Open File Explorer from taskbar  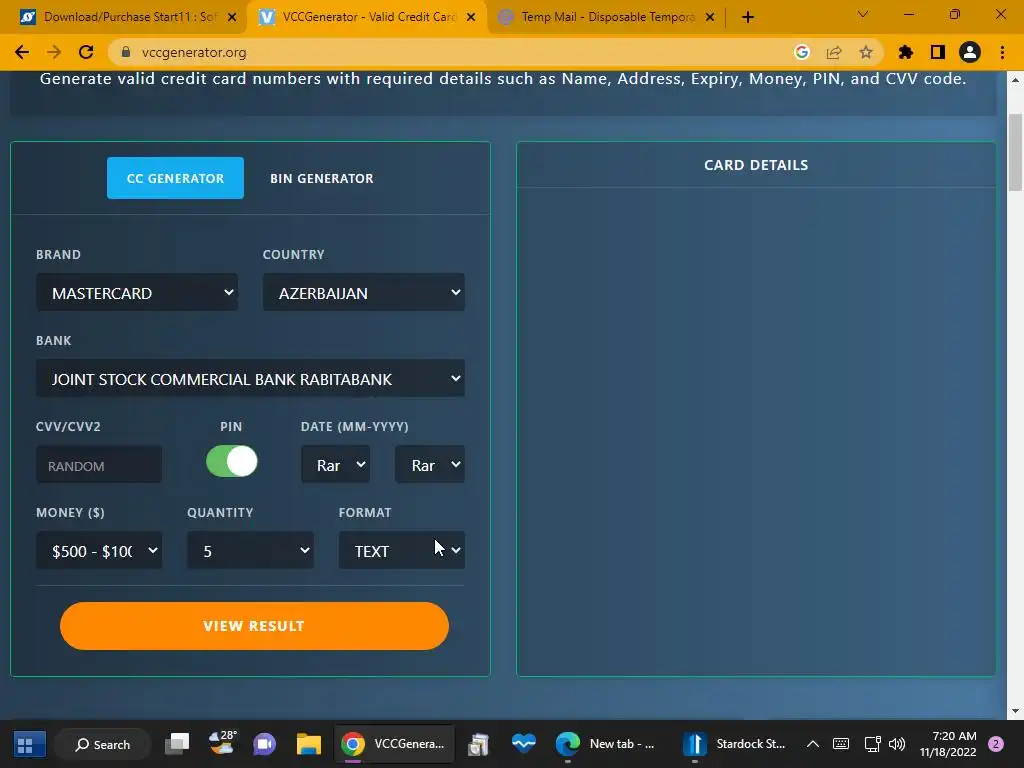click(308, 744)
